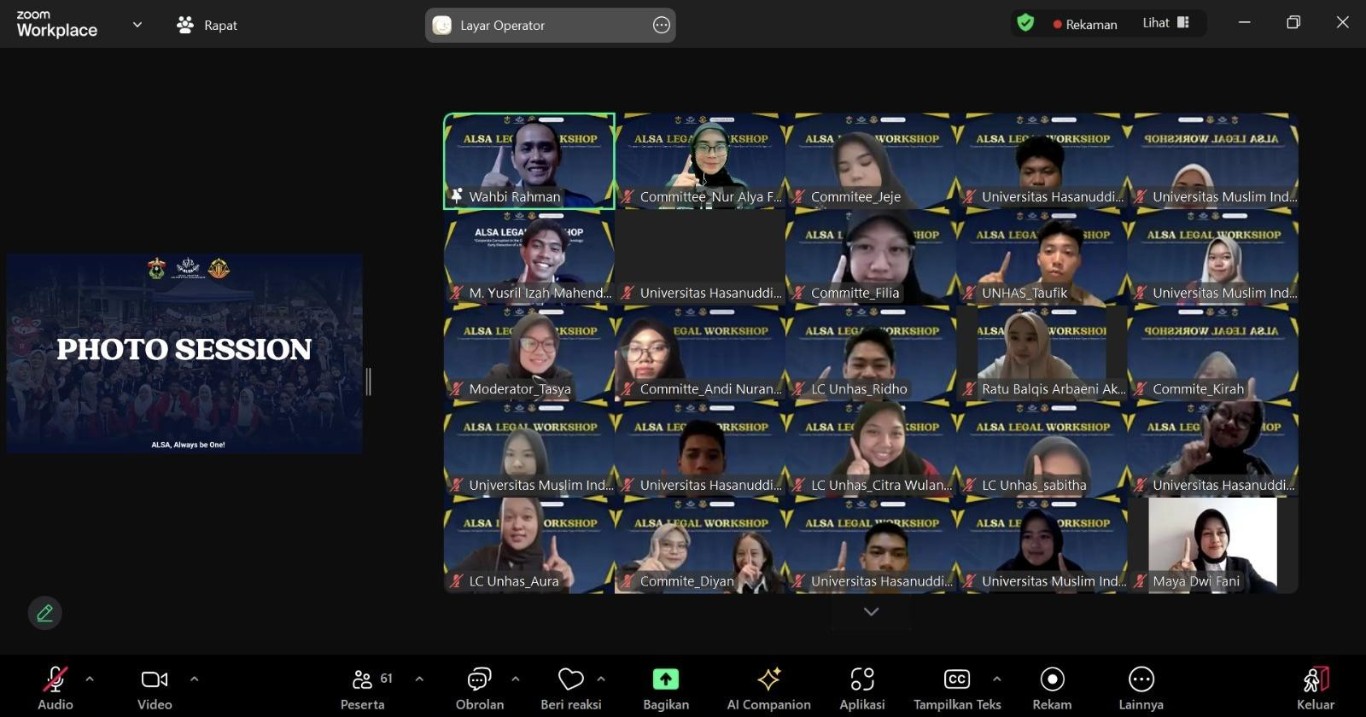Open the Lihat view layout menu

[x=1166, y=23]
